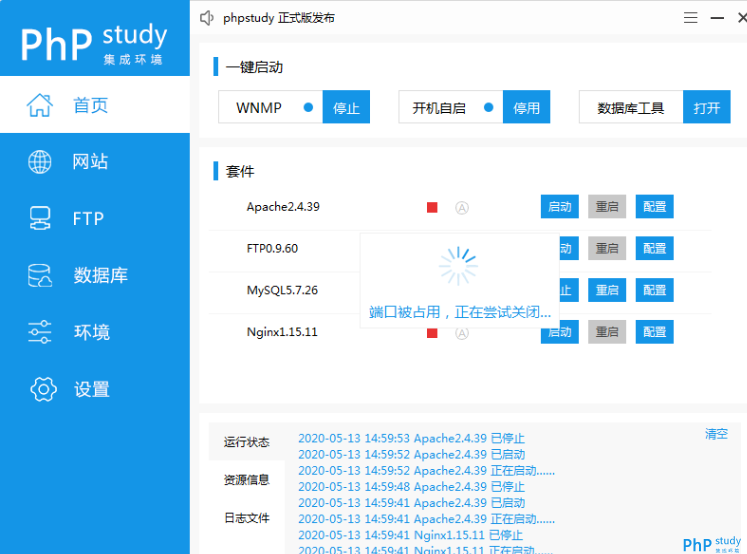The width and height of the screenshot is (747, 554).
Task: Click the WNMP selector box
Action: pos(271,107)
